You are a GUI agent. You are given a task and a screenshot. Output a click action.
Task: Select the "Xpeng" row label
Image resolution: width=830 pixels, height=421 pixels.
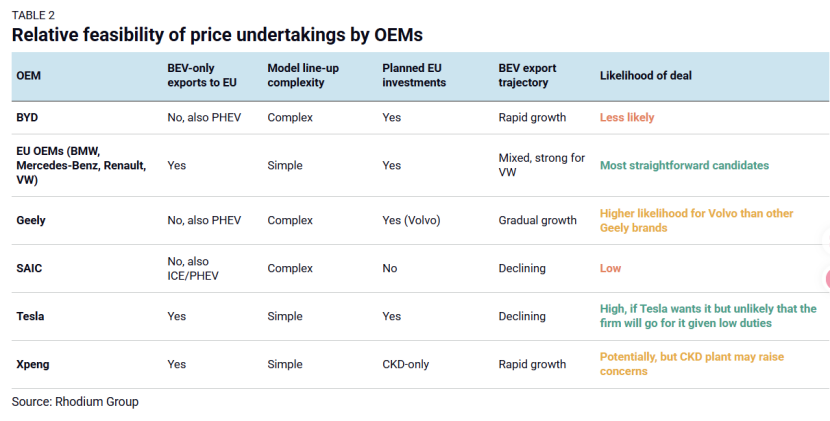33,364
